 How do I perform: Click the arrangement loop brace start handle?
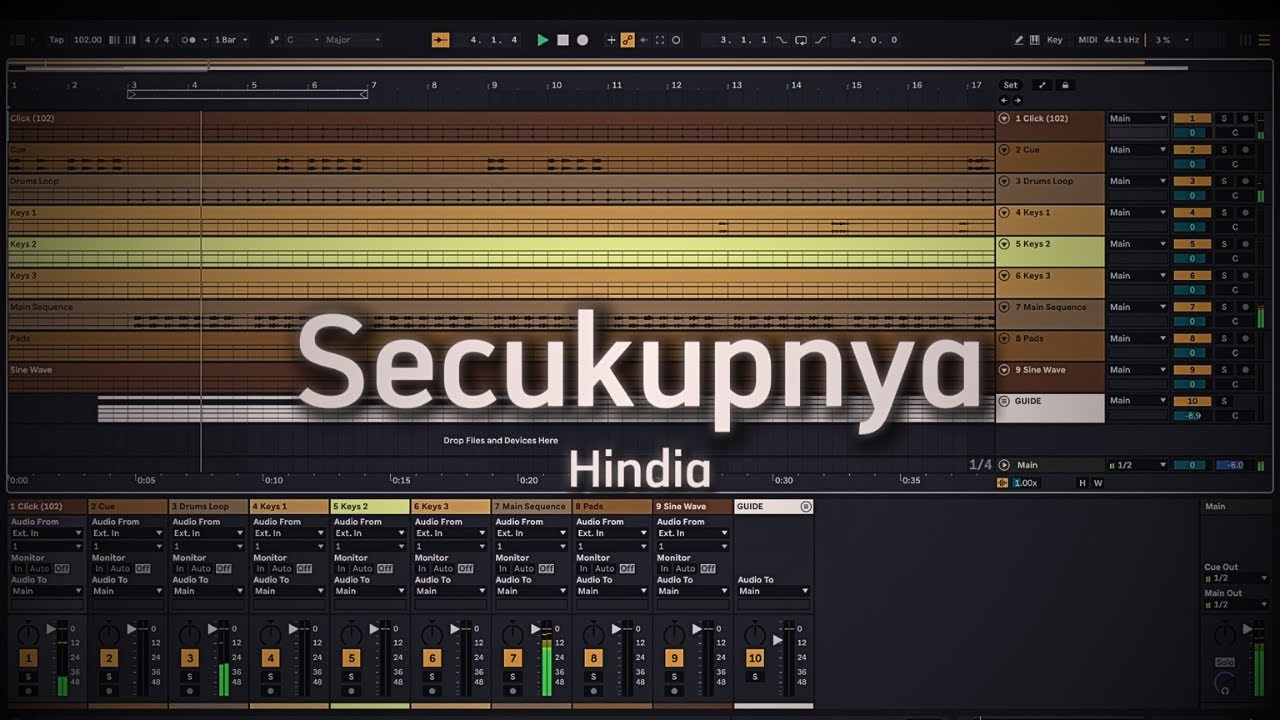pyautogui.click(x=131, y=95)
